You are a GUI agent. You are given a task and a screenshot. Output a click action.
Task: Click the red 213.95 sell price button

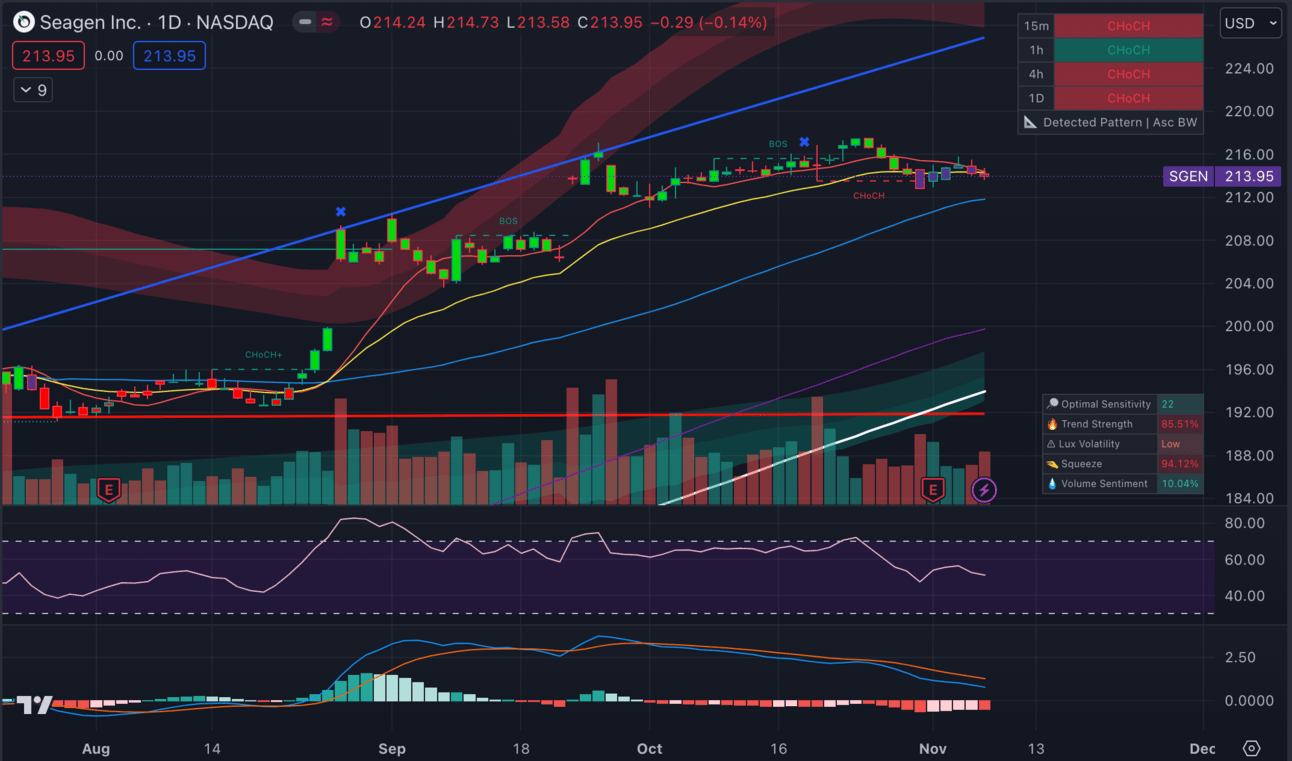click(x=49, y=56)
